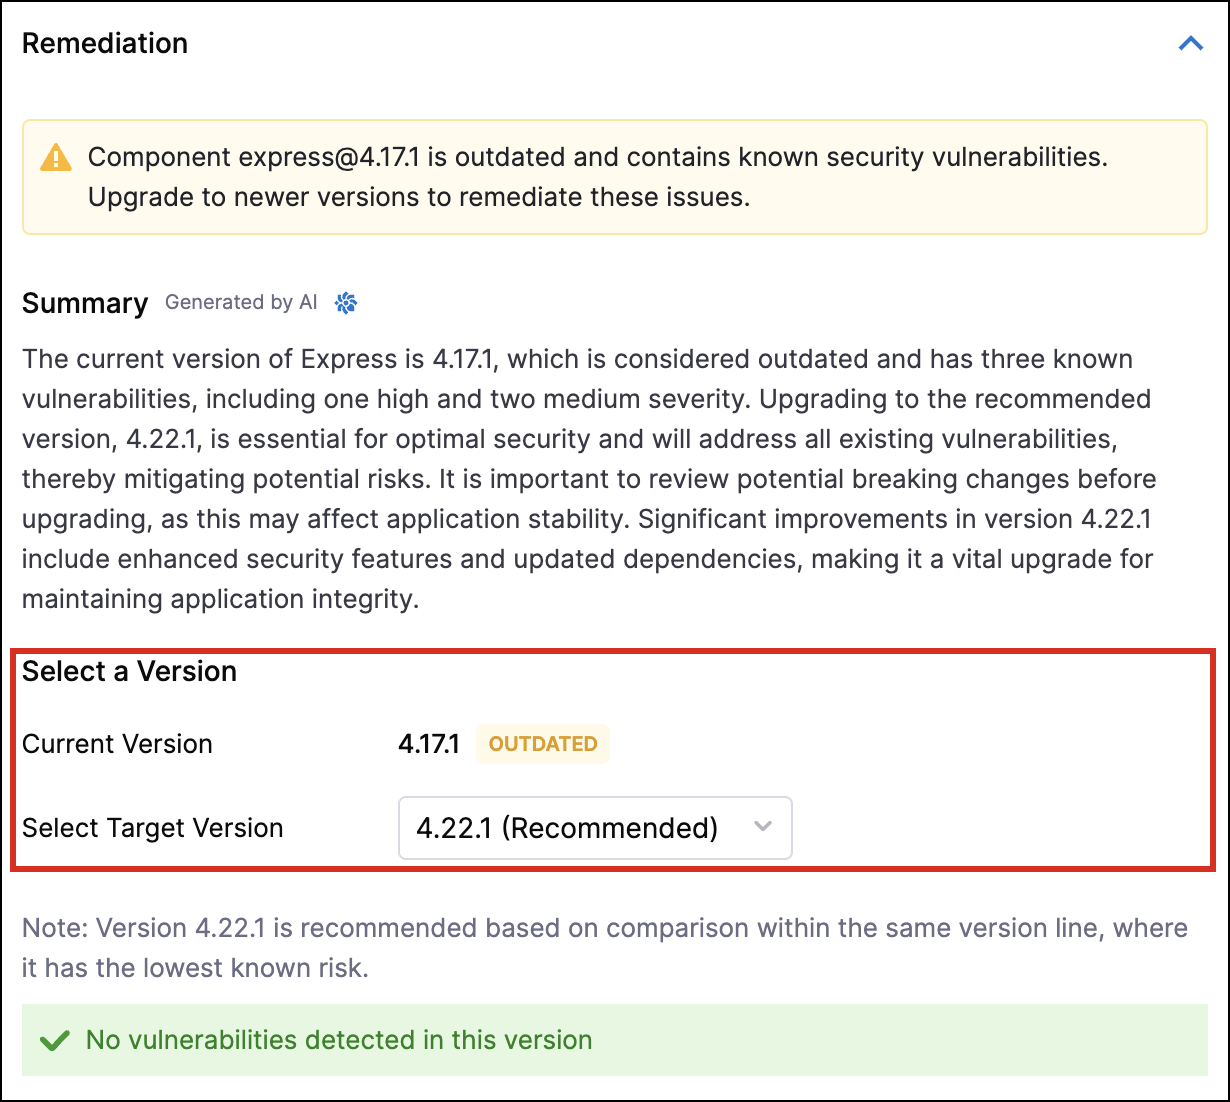This screenshot has height=1102, width=1230.
Task: Click the Current Version label
Action: coord(117,744)
